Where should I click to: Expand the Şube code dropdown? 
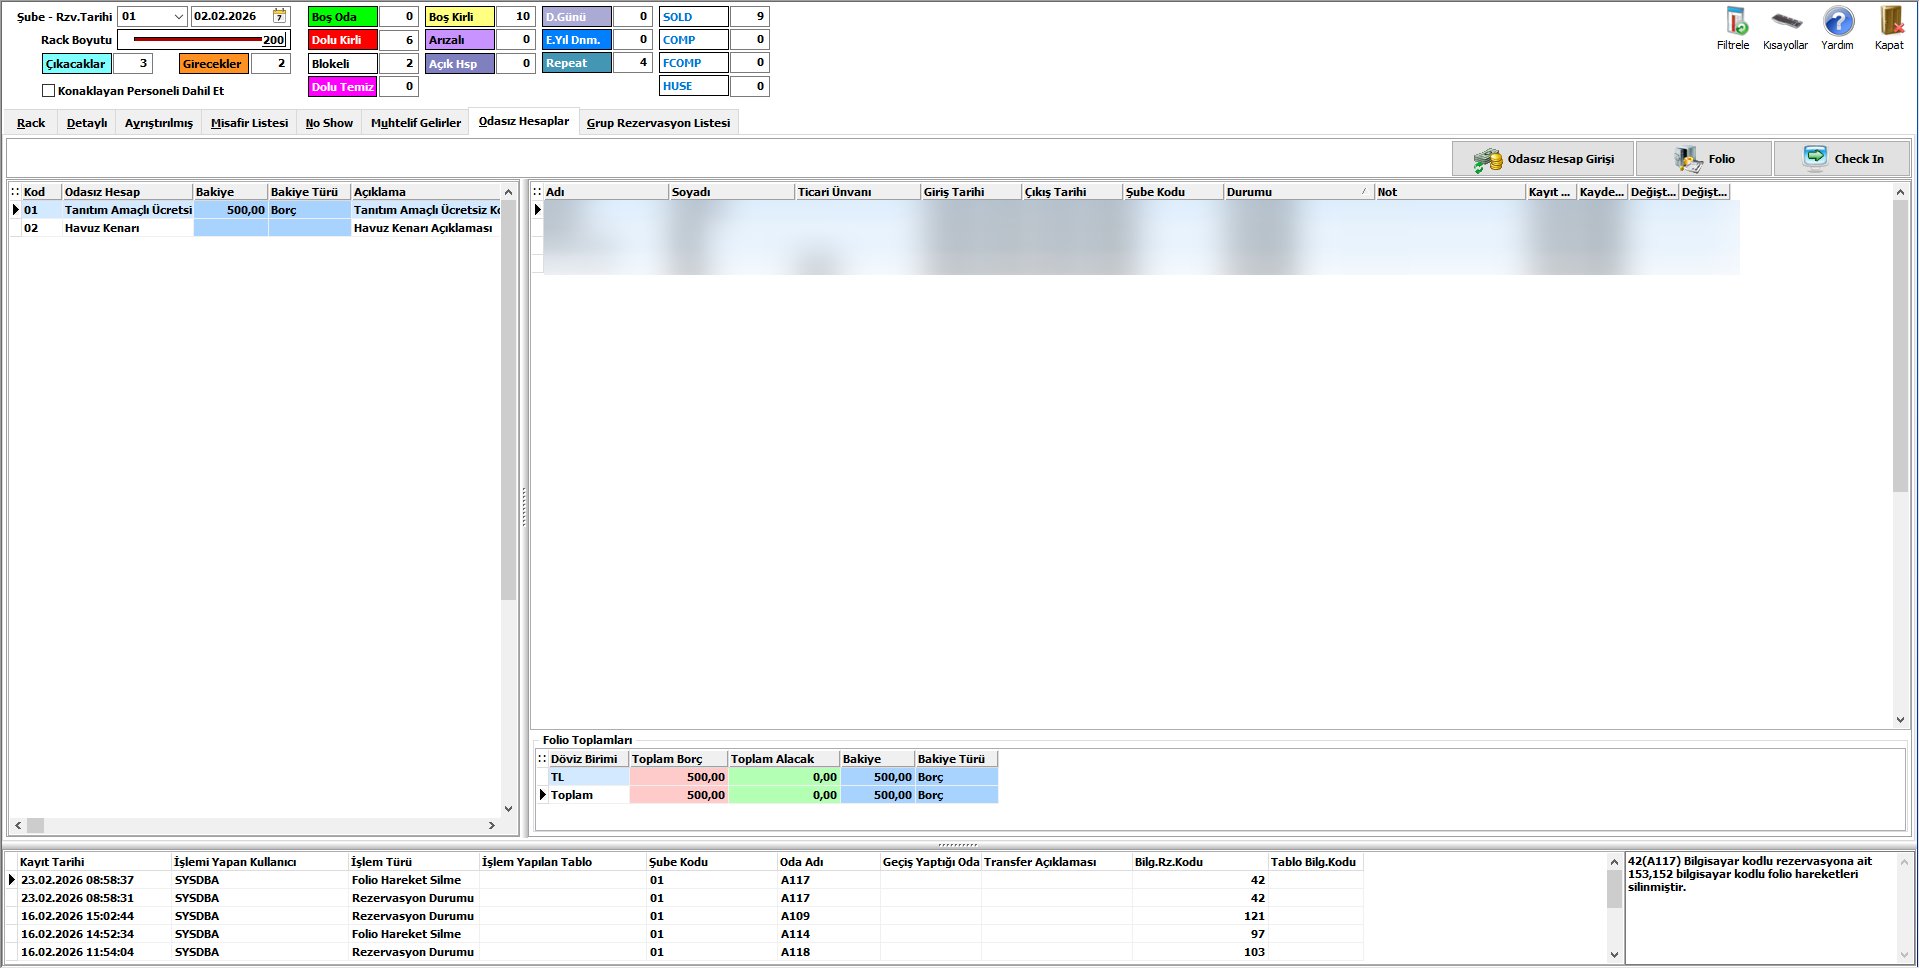[x=178, y=16]
